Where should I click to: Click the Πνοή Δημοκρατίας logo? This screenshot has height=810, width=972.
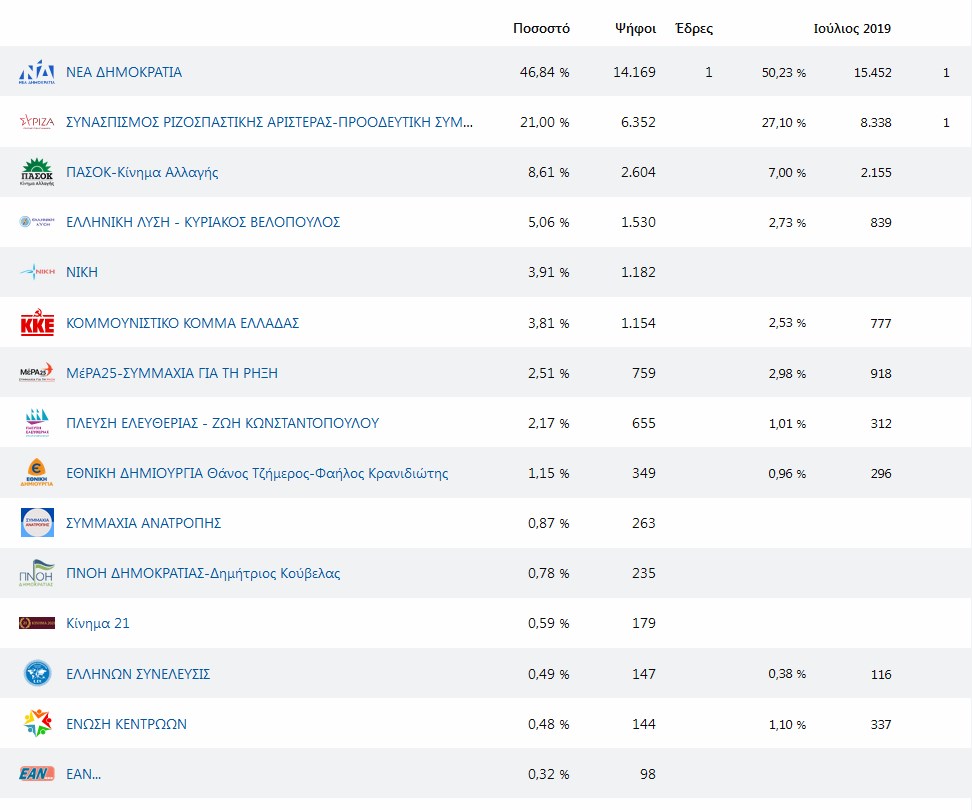(x=37, y=573)
